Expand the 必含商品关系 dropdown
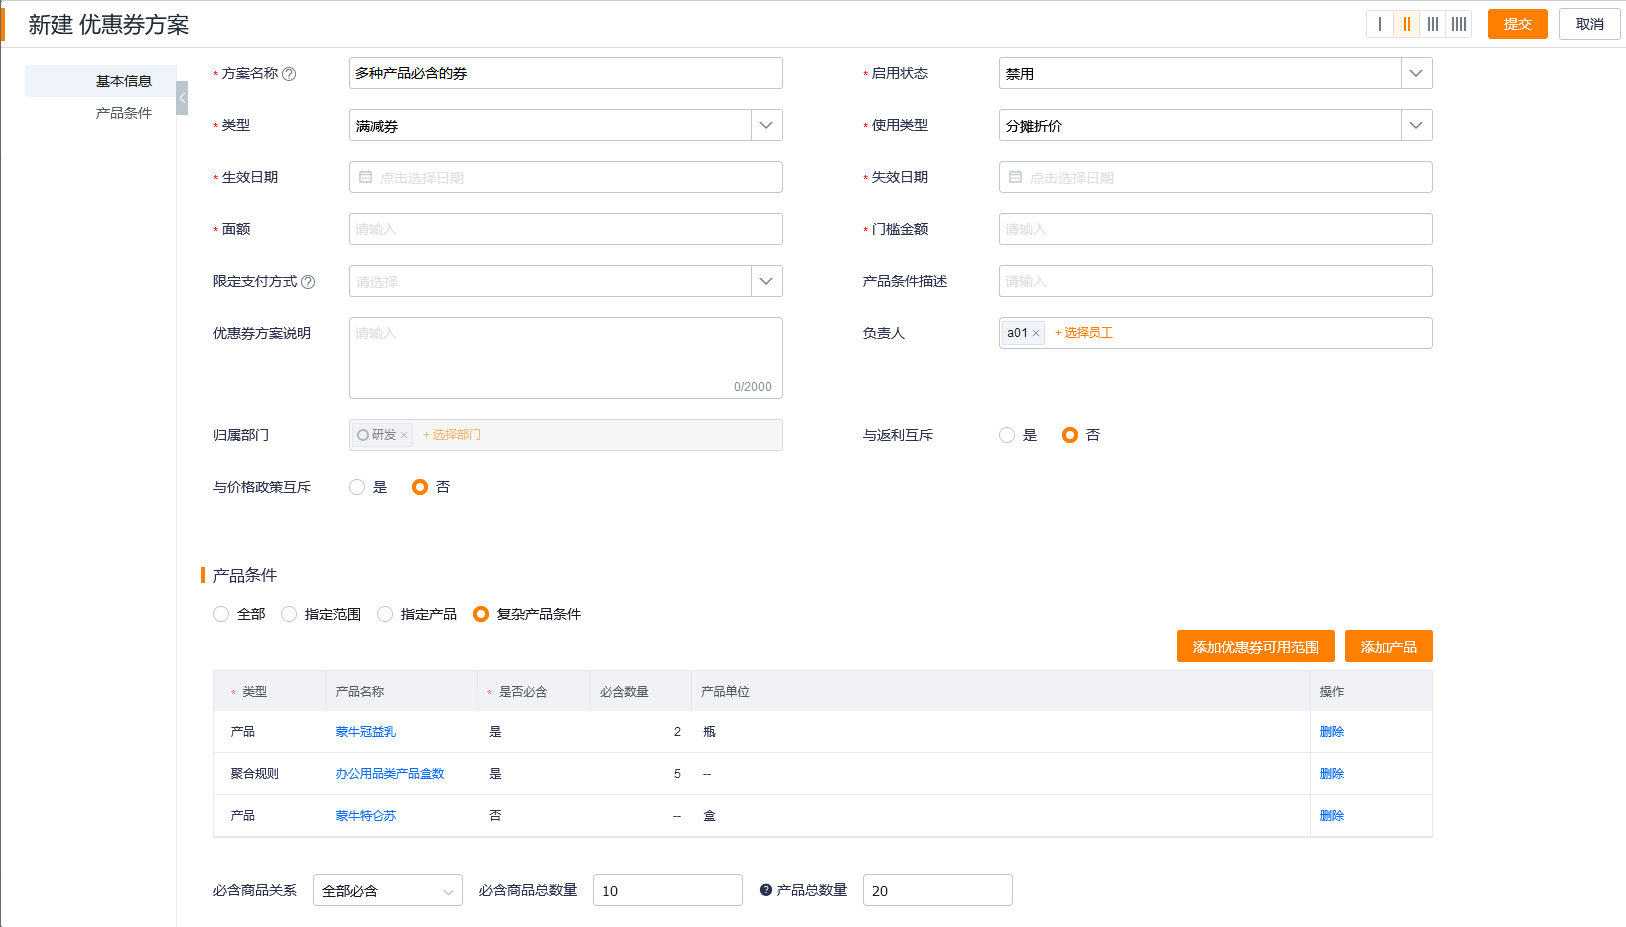1626x927 pixels. (449, 890)
